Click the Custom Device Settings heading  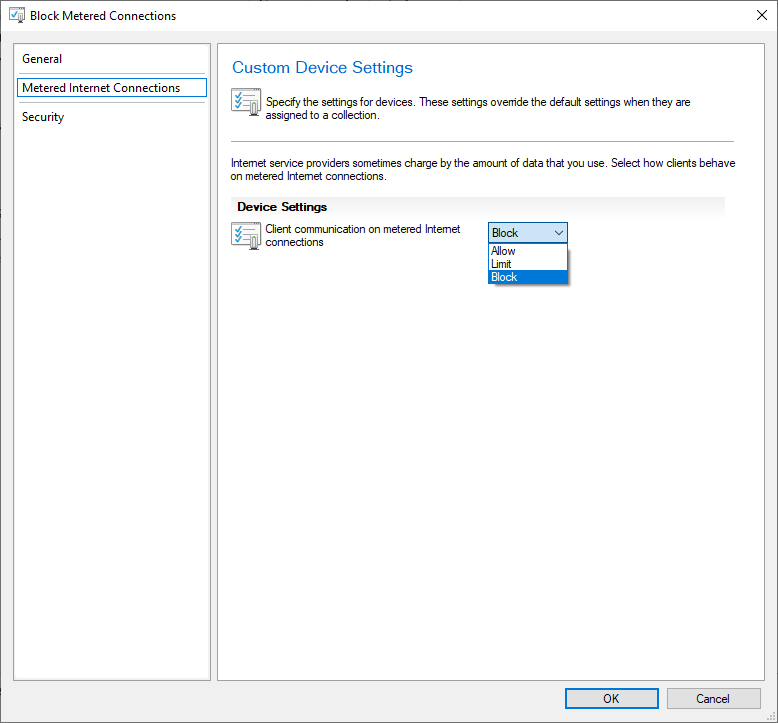coord(323,67)
